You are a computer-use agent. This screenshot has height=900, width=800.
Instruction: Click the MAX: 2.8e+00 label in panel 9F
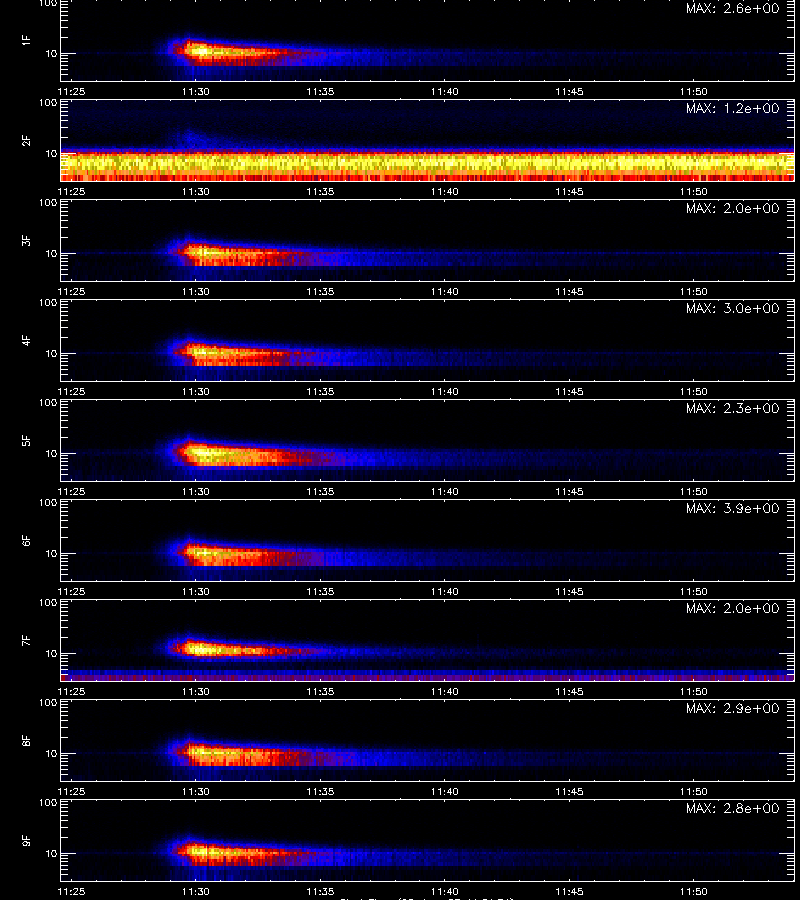tap(733, 809)
